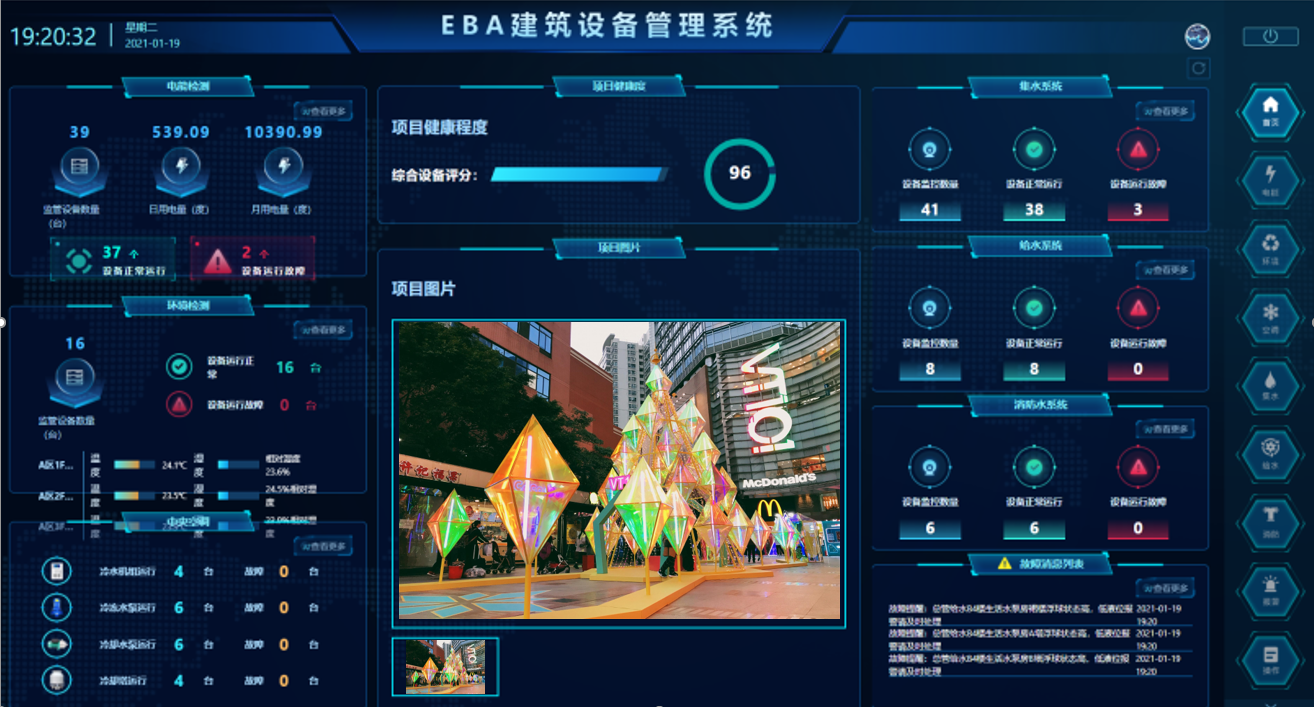Click 查看更多 in 电能检测 panel
1314x707 pixels.
tap(323, 112)
